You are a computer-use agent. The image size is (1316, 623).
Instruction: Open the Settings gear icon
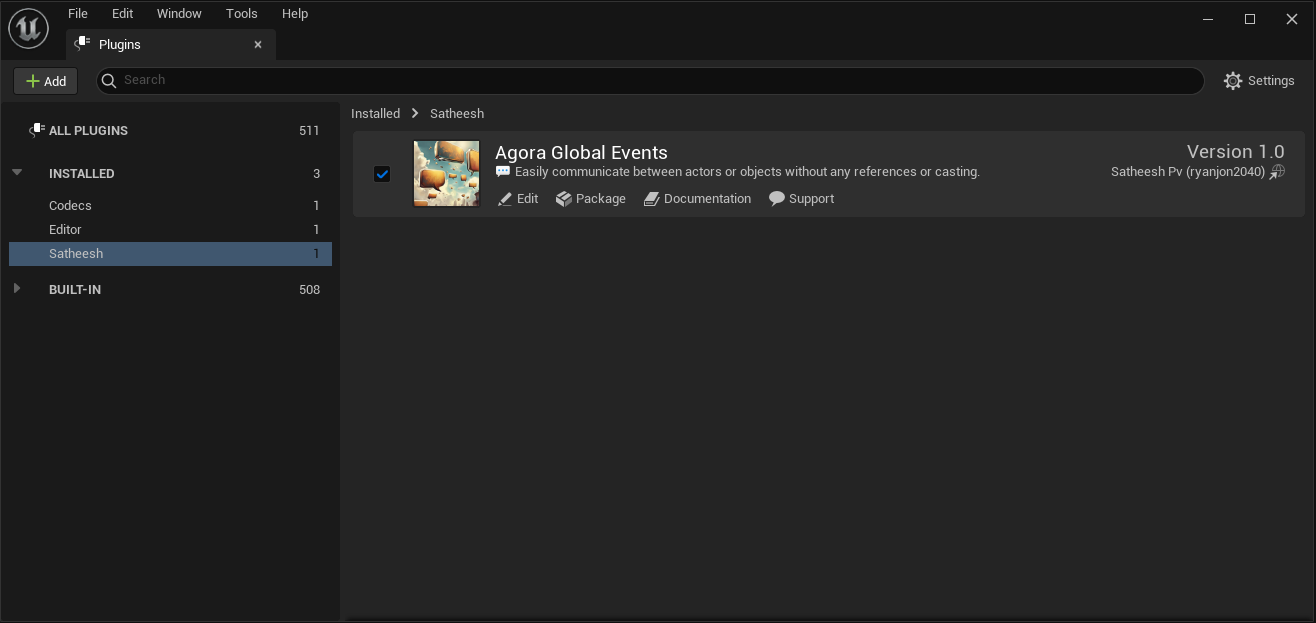1233,81
